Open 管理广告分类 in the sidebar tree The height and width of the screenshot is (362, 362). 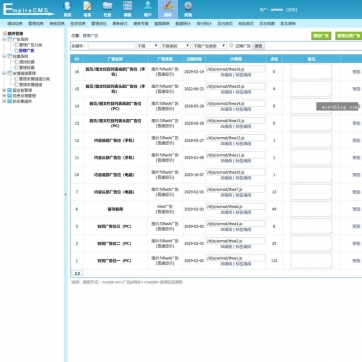pos(31,45)
